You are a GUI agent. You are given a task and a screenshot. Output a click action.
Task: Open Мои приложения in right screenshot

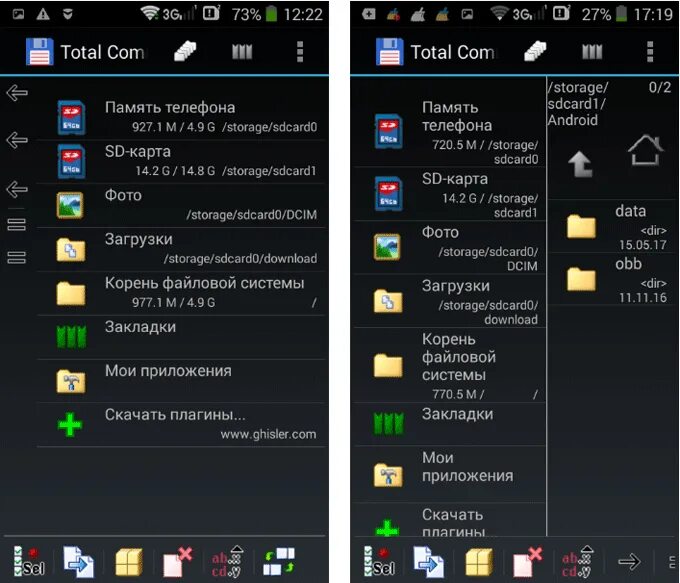tap(449, 474)
